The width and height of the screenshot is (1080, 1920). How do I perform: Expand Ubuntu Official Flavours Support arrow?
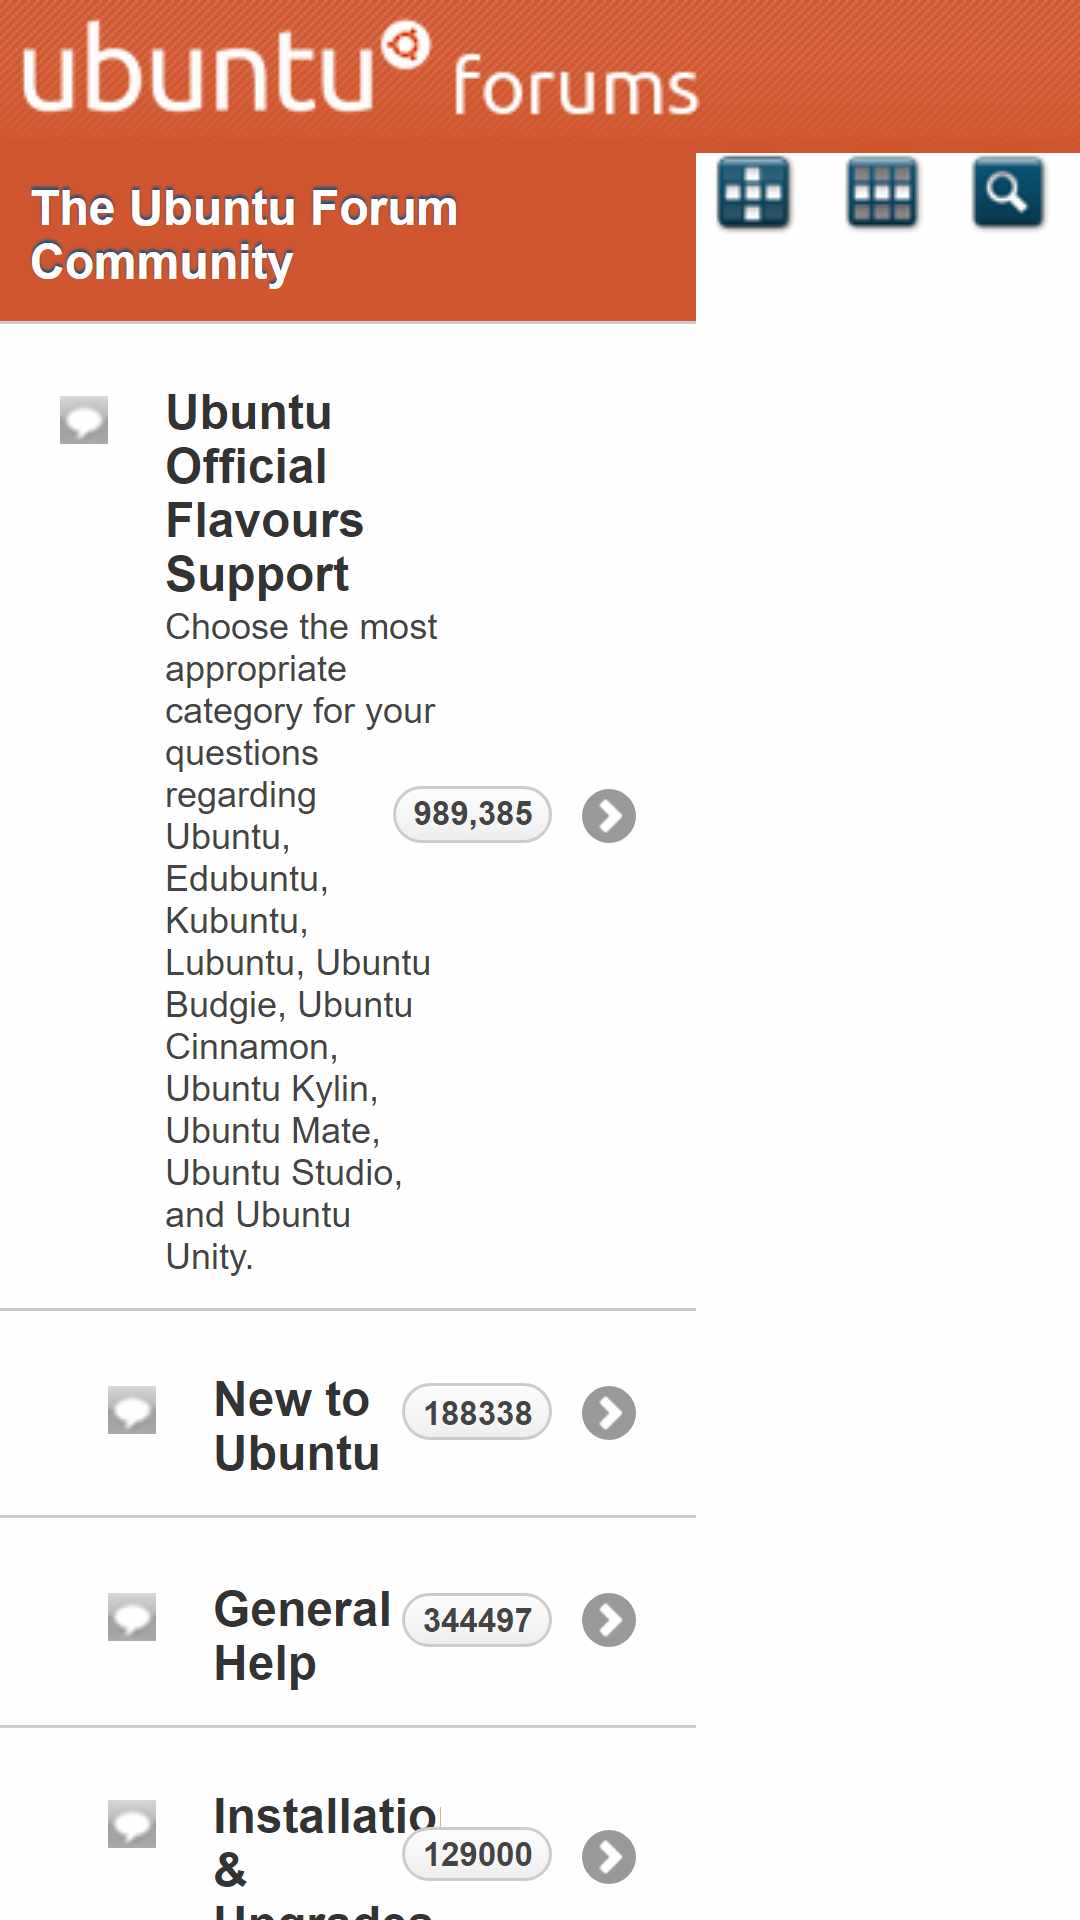(609, 816)
